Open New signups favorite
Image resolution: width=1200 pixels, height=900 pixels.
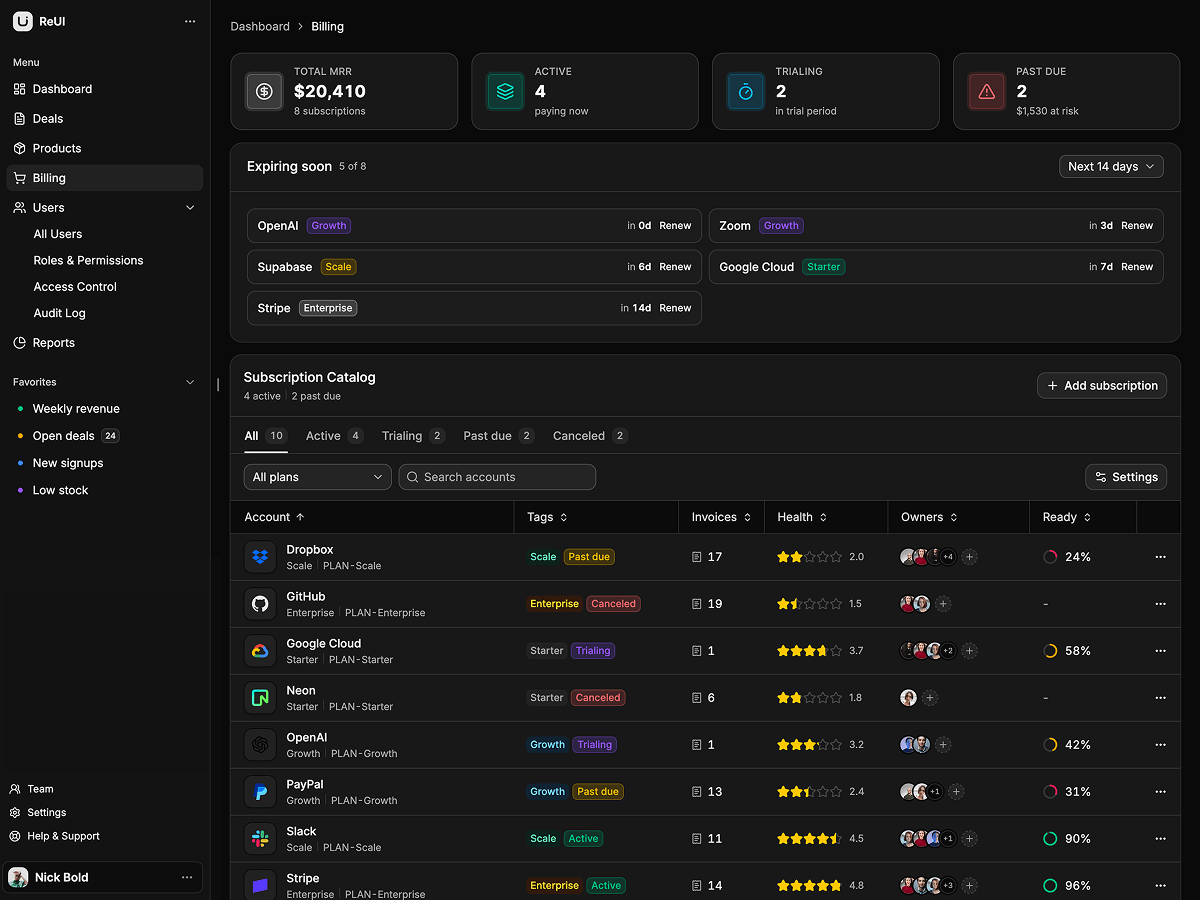coord(104,463)
